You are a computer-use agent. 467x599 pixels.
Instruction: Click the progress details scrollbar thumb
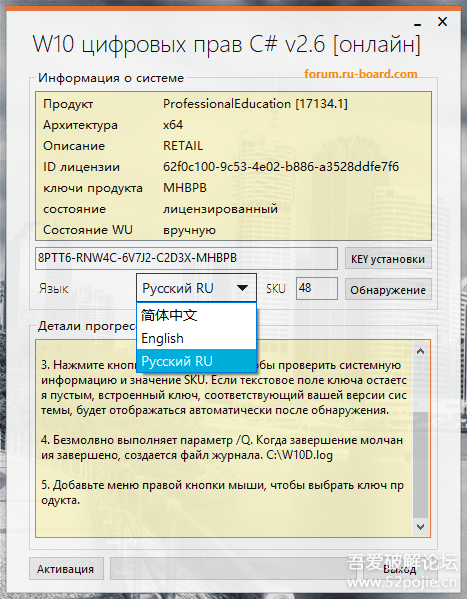pos(420,464)
